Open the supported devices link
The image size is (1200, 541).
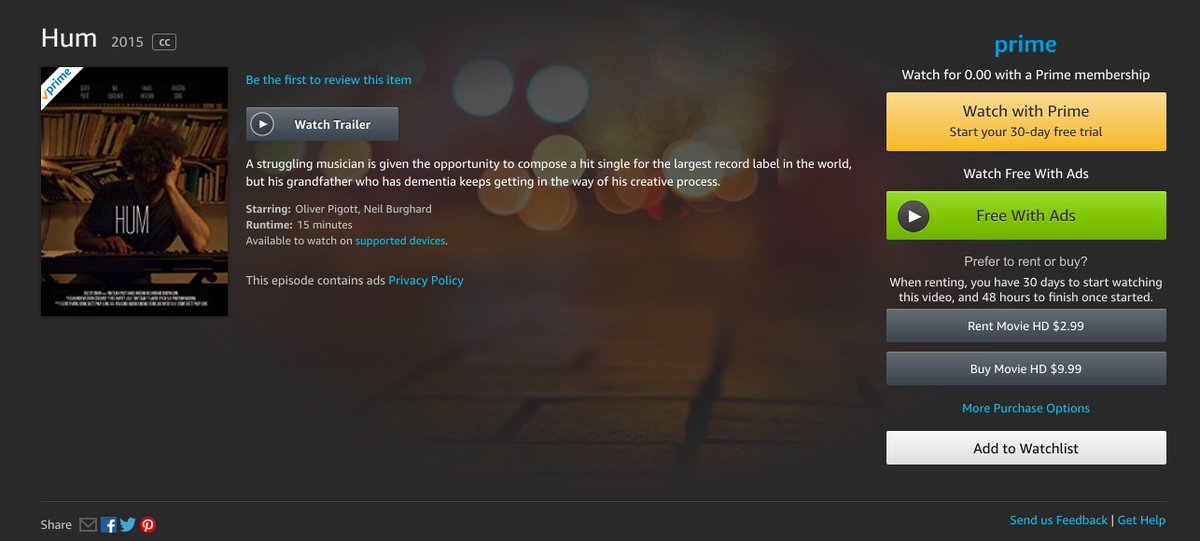tap(400, 241)
